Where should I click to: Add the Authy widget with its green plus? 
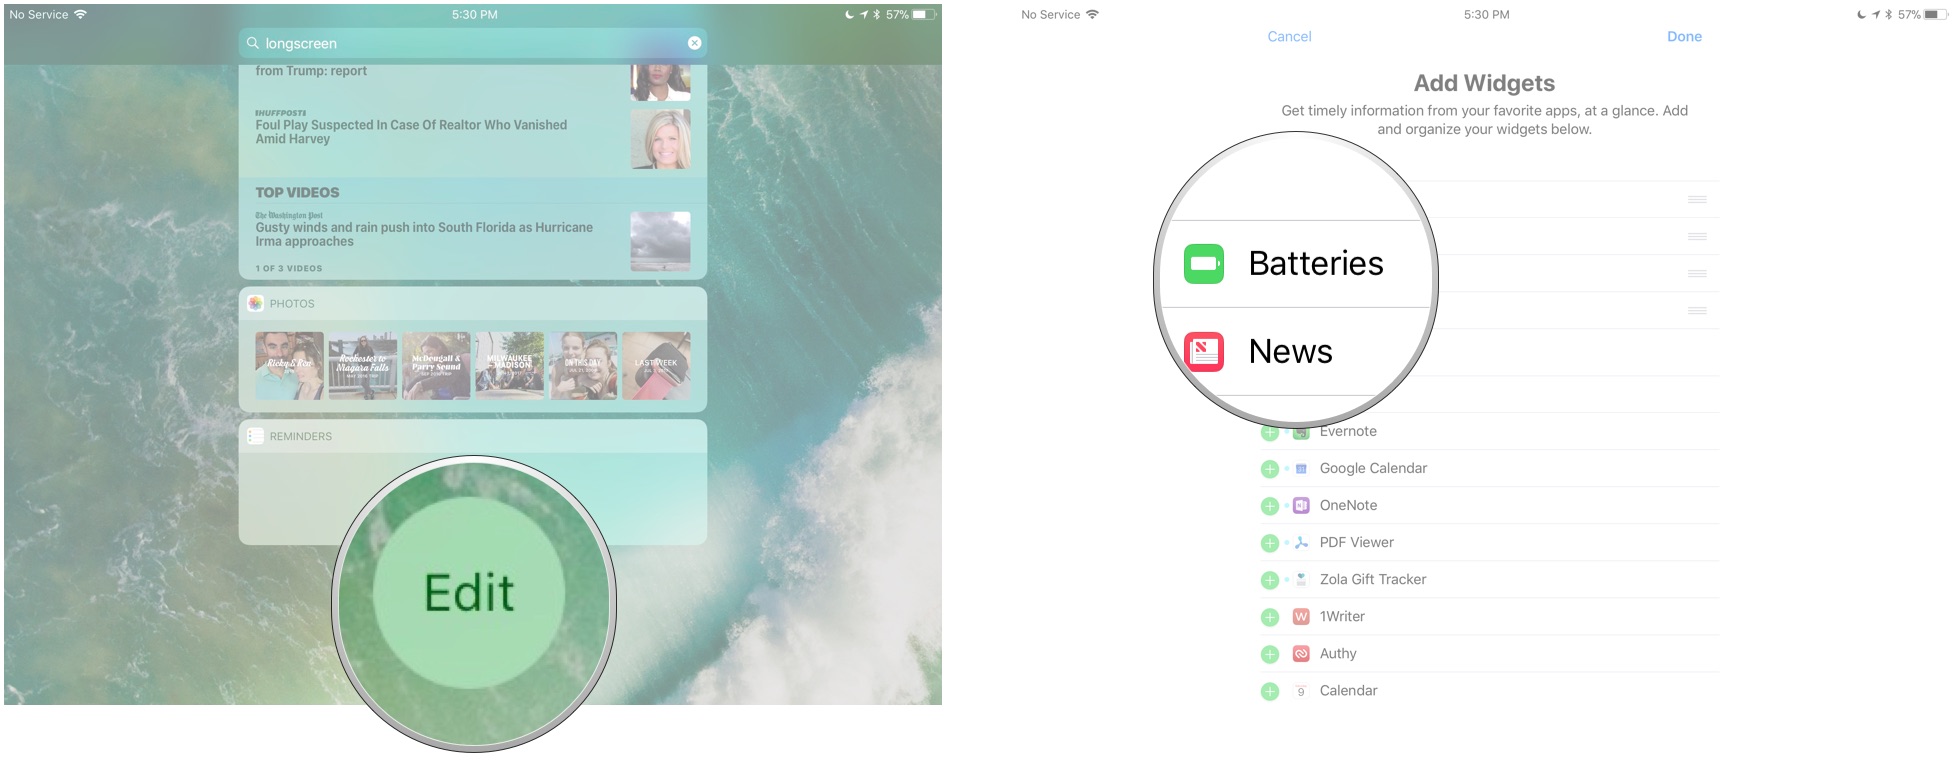pos(1270,654)
